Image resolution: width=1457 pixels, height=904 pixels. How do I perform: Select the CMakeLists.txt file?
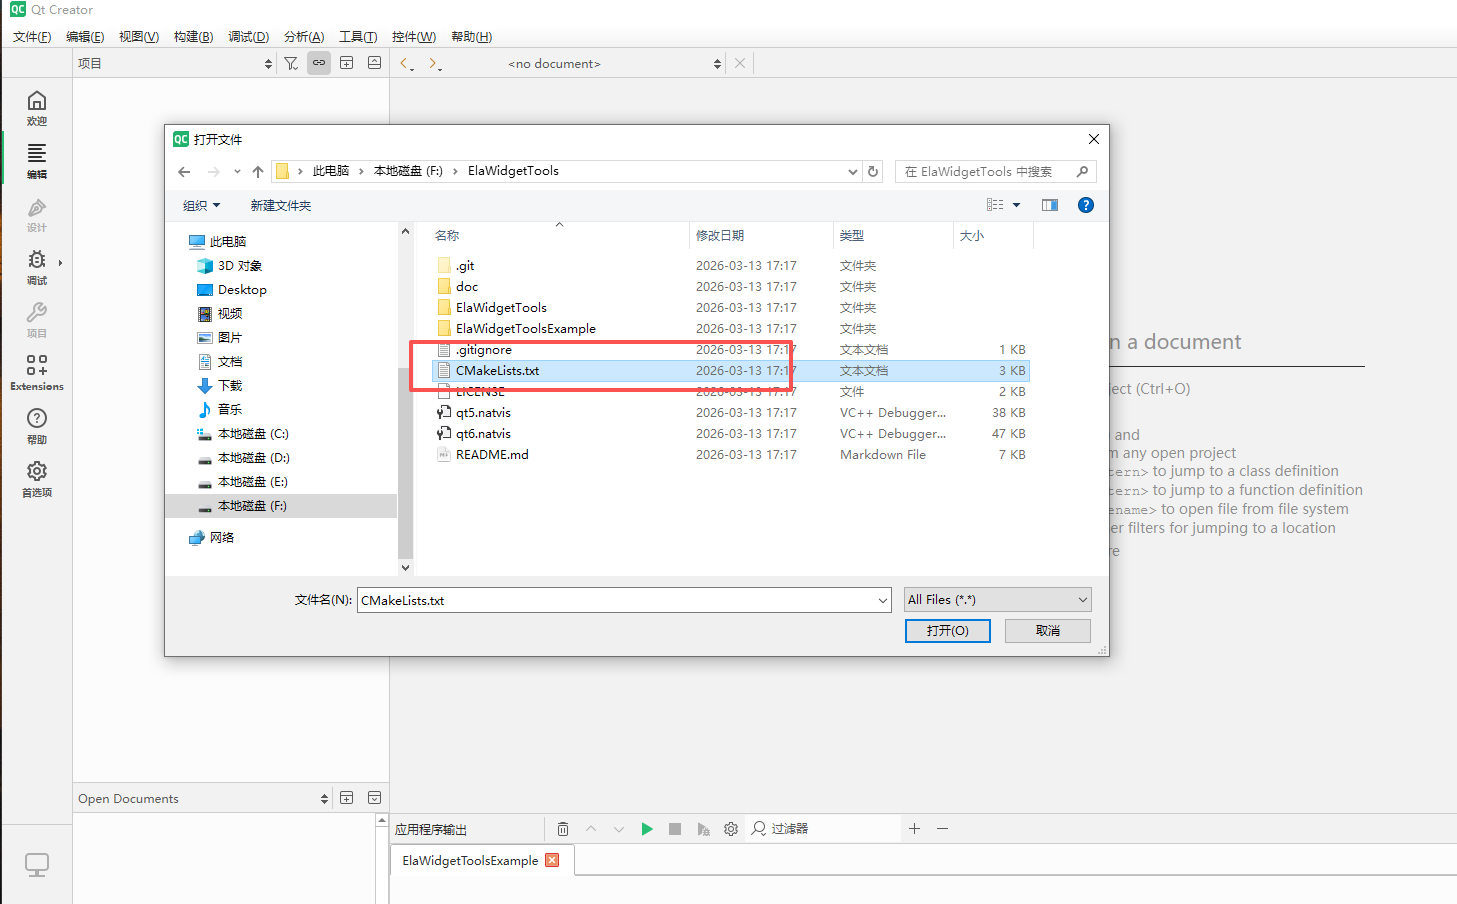(731, 371)
